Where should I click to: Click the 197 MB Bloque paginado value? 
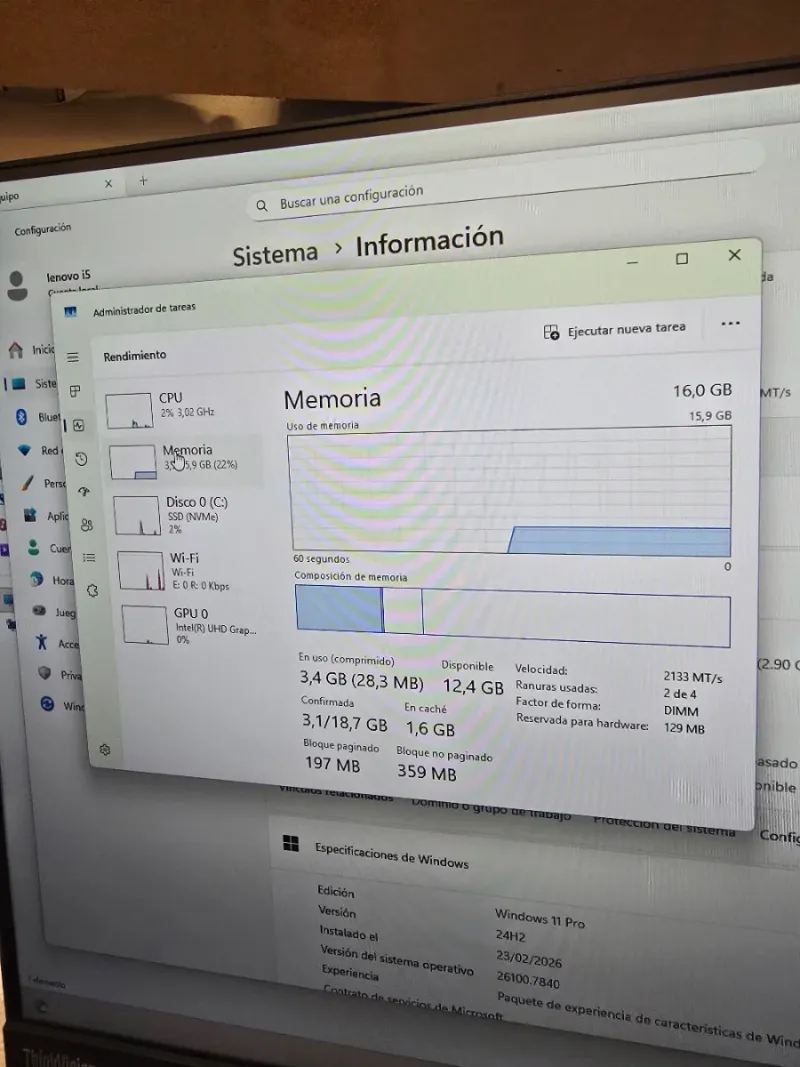(333, 764)
